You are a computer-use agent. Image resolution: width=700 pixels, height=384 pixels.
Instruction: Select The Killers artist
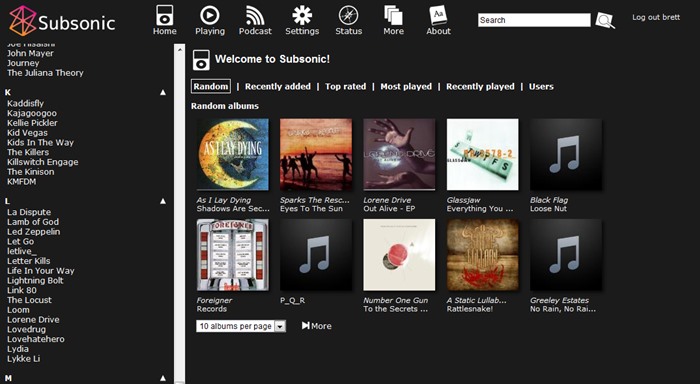pos(28,152)
